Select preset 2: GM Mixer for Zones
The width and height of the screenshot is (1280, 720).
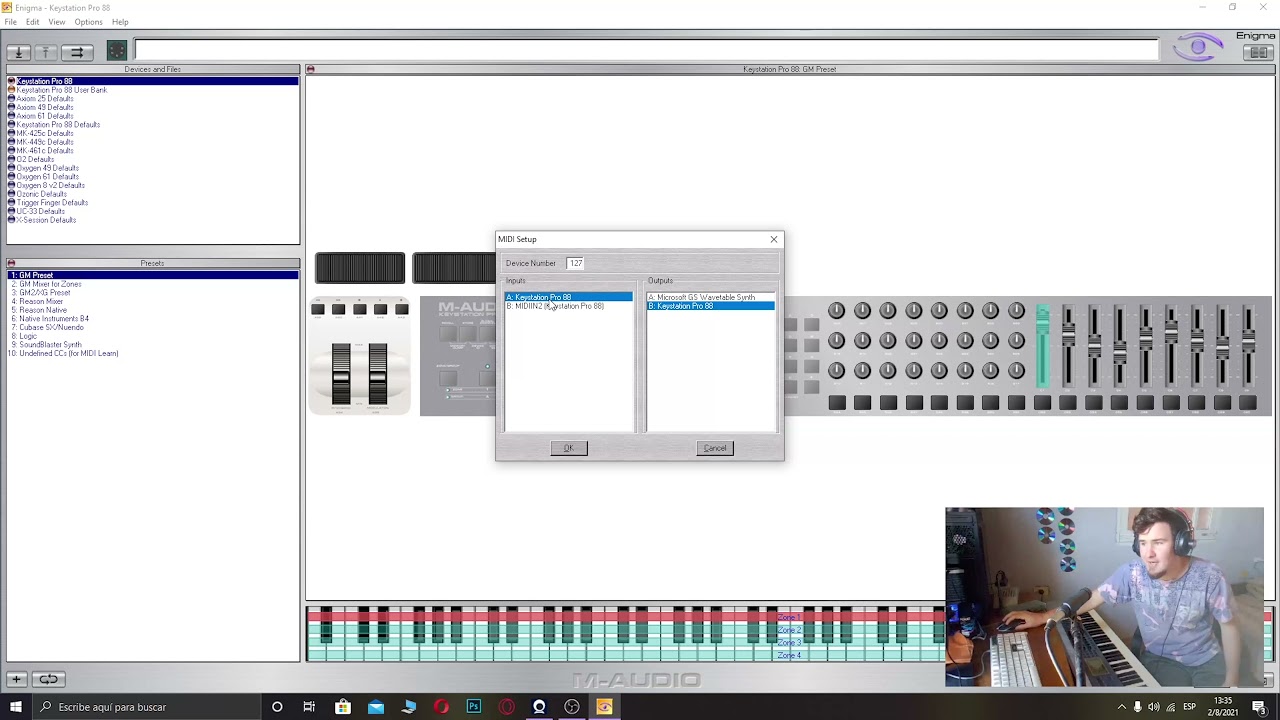pyautogui.click(x=47, y=284)
